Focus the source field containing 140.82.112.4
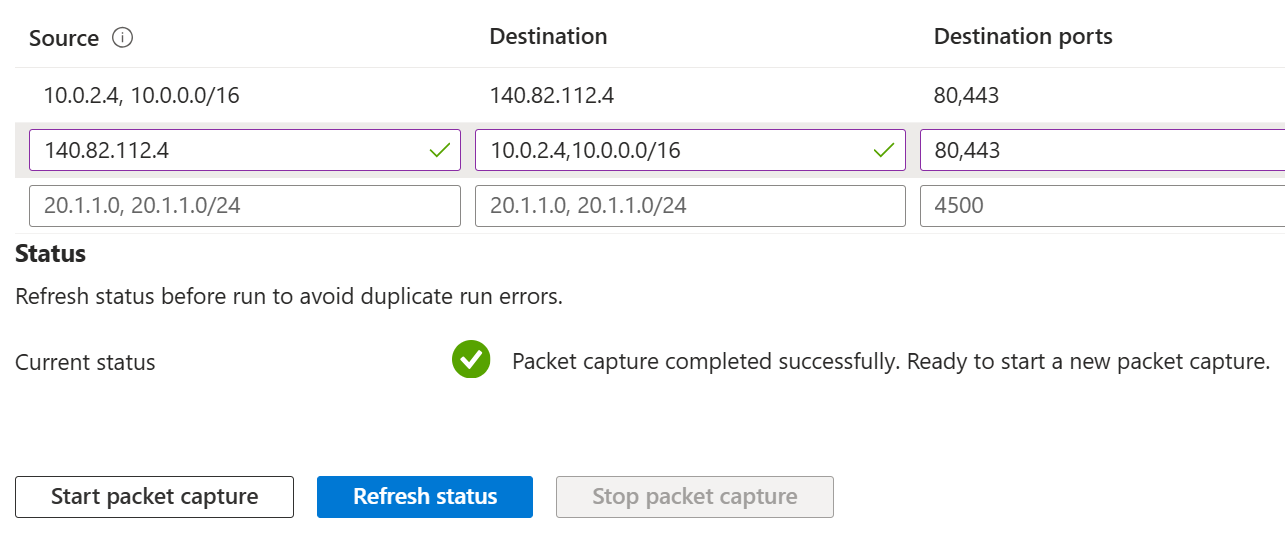1285x539 pixels. [230, 150]
